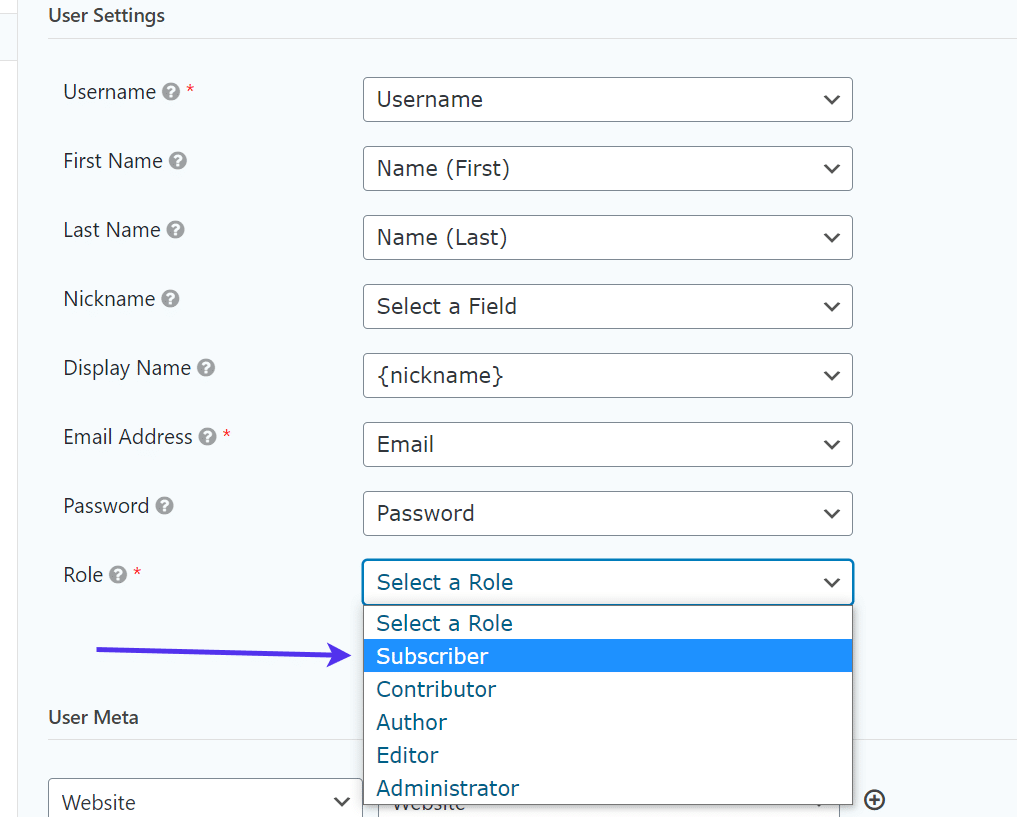This screenshot has width=1017, height=817.
Task: Add a new User Meta row with plus icon
Action: pos(875,799)
